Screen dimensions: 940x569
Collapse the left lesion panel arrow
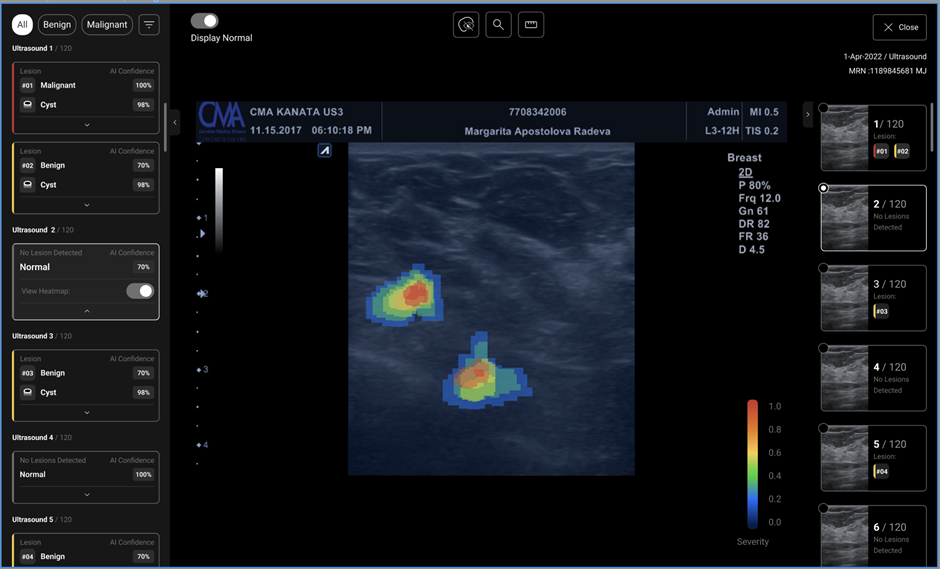click(175, 122)
